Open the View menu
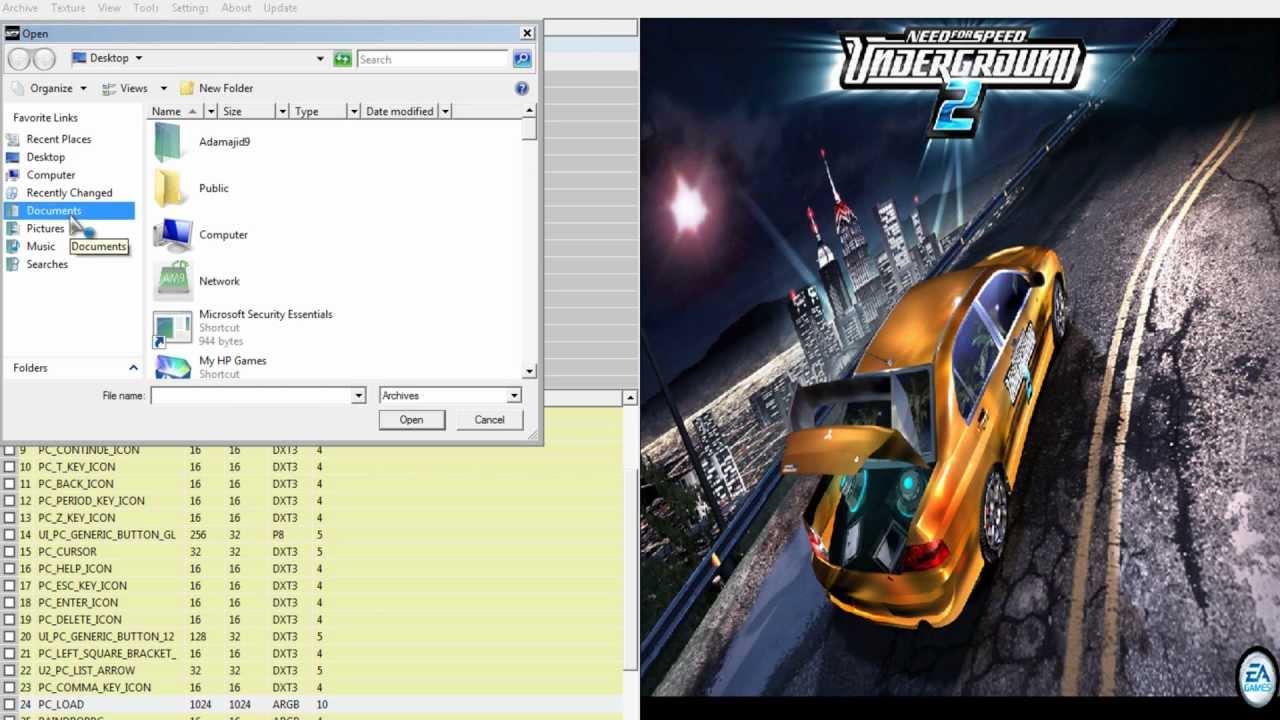The height and width of the screenshot is (720, 1280). pyautogui.click(x=109, y=8)
